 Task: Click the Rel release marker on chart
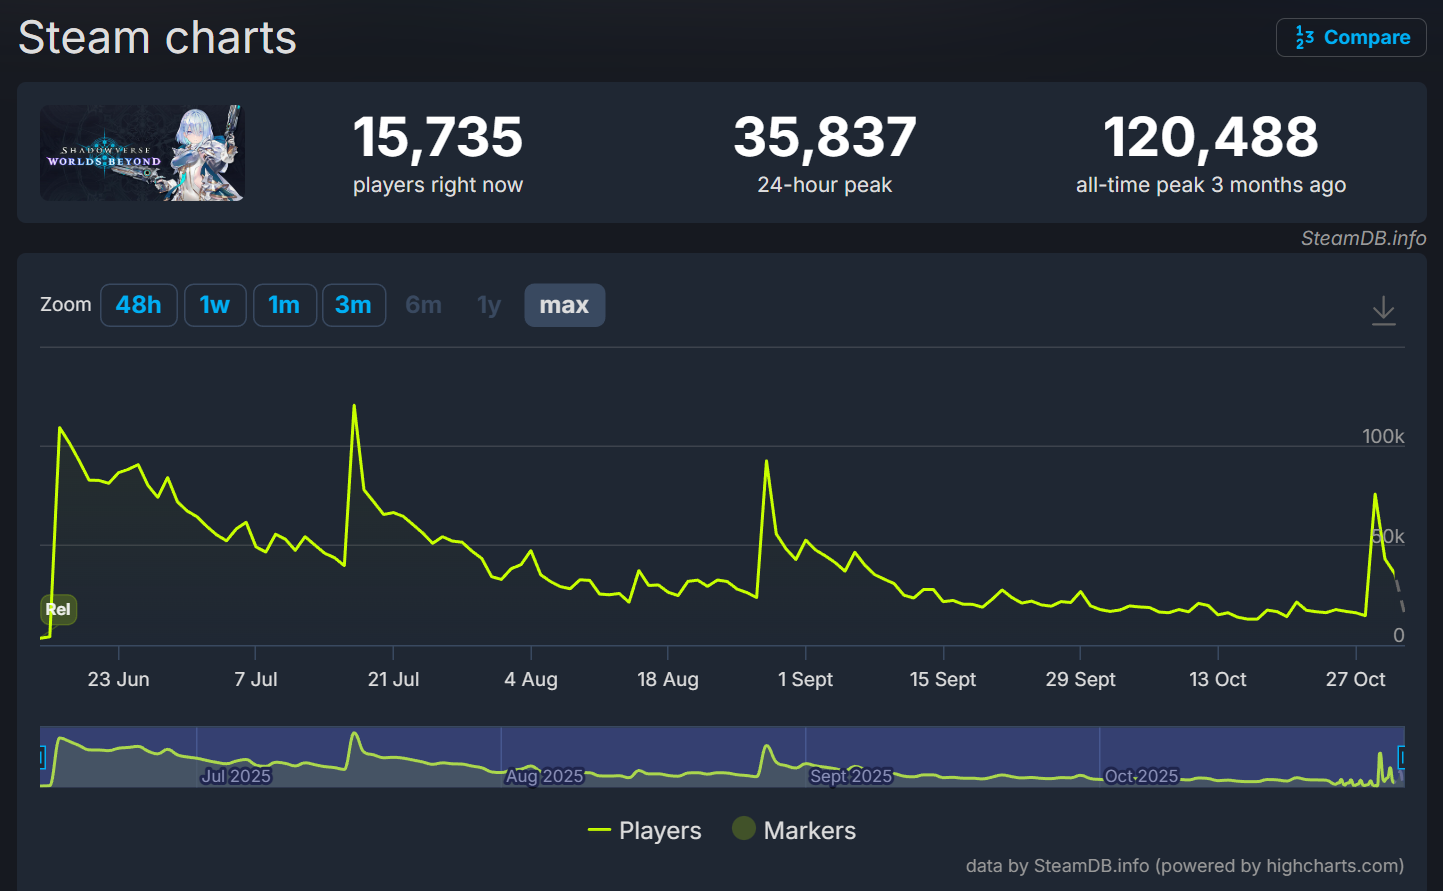click(x=58, y=609)
